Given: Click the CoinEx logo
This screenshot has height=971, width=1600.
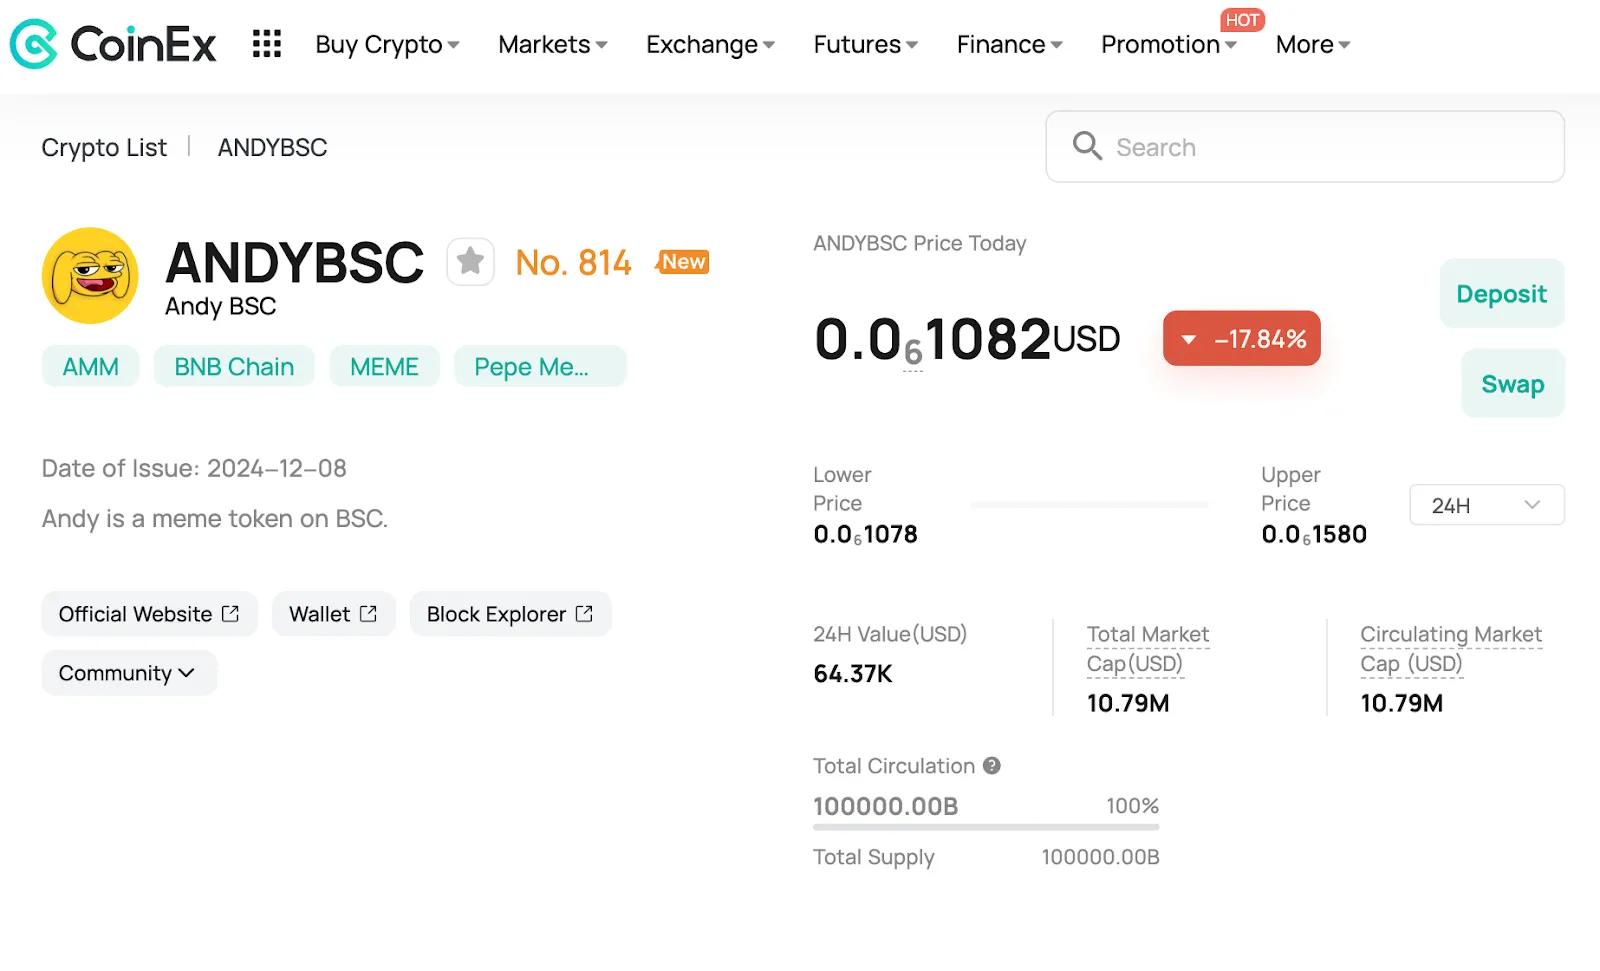Looking at the screenshot, I should [113, 44].
